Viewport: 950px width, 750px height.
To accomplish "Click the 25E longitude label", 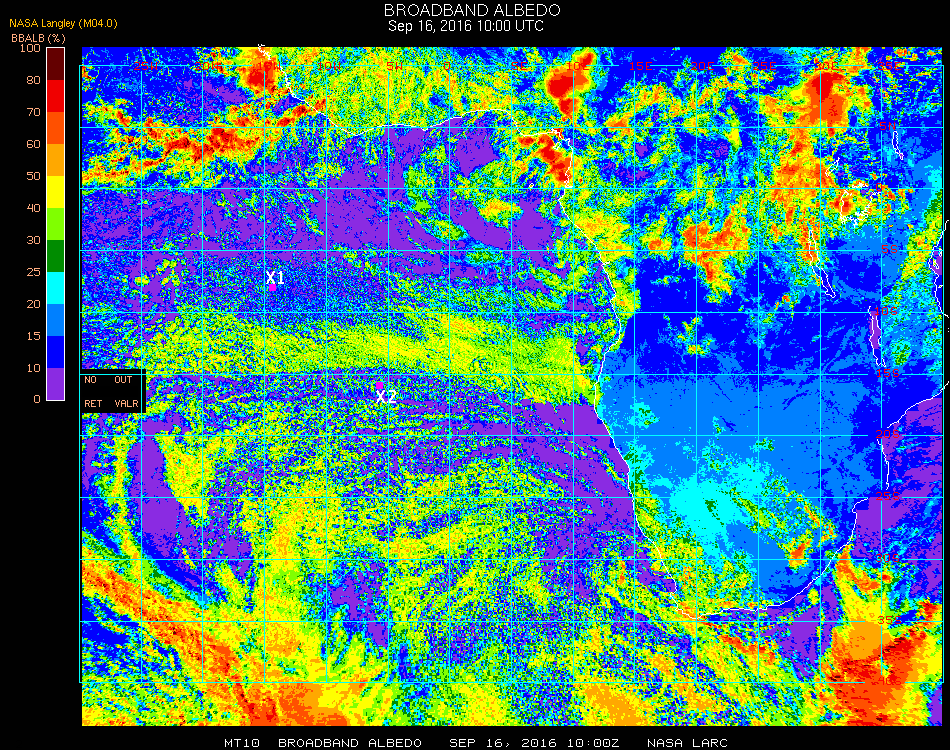I will coord(764,65).
